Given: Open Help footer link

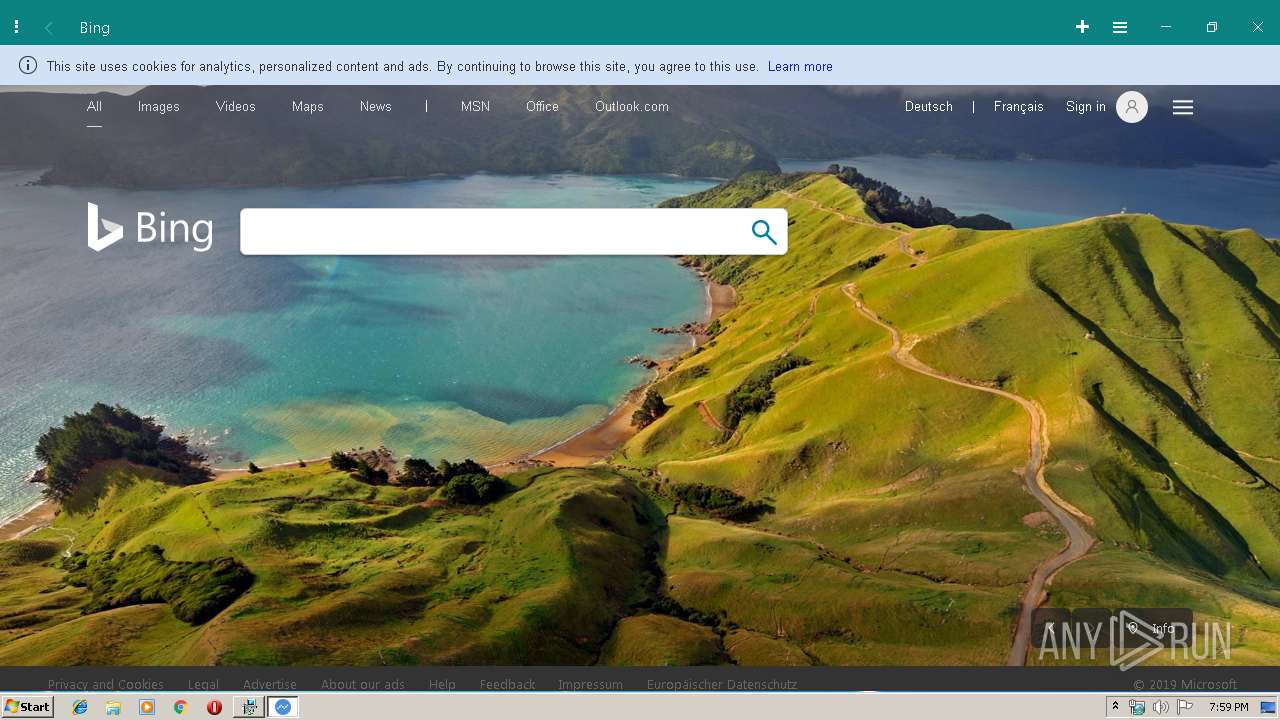Looking at the screenshot, I should click(442, 685).
